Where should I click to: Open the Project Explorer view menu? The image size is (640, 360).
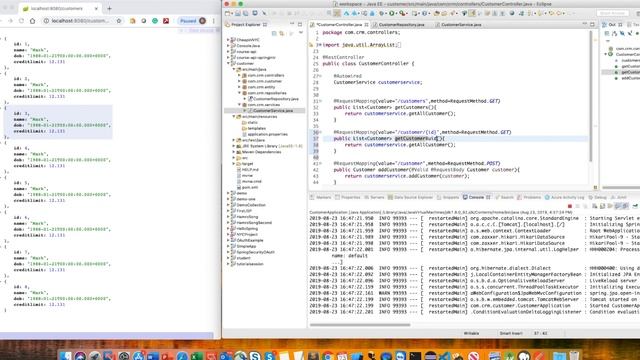(x=301, y=33)
